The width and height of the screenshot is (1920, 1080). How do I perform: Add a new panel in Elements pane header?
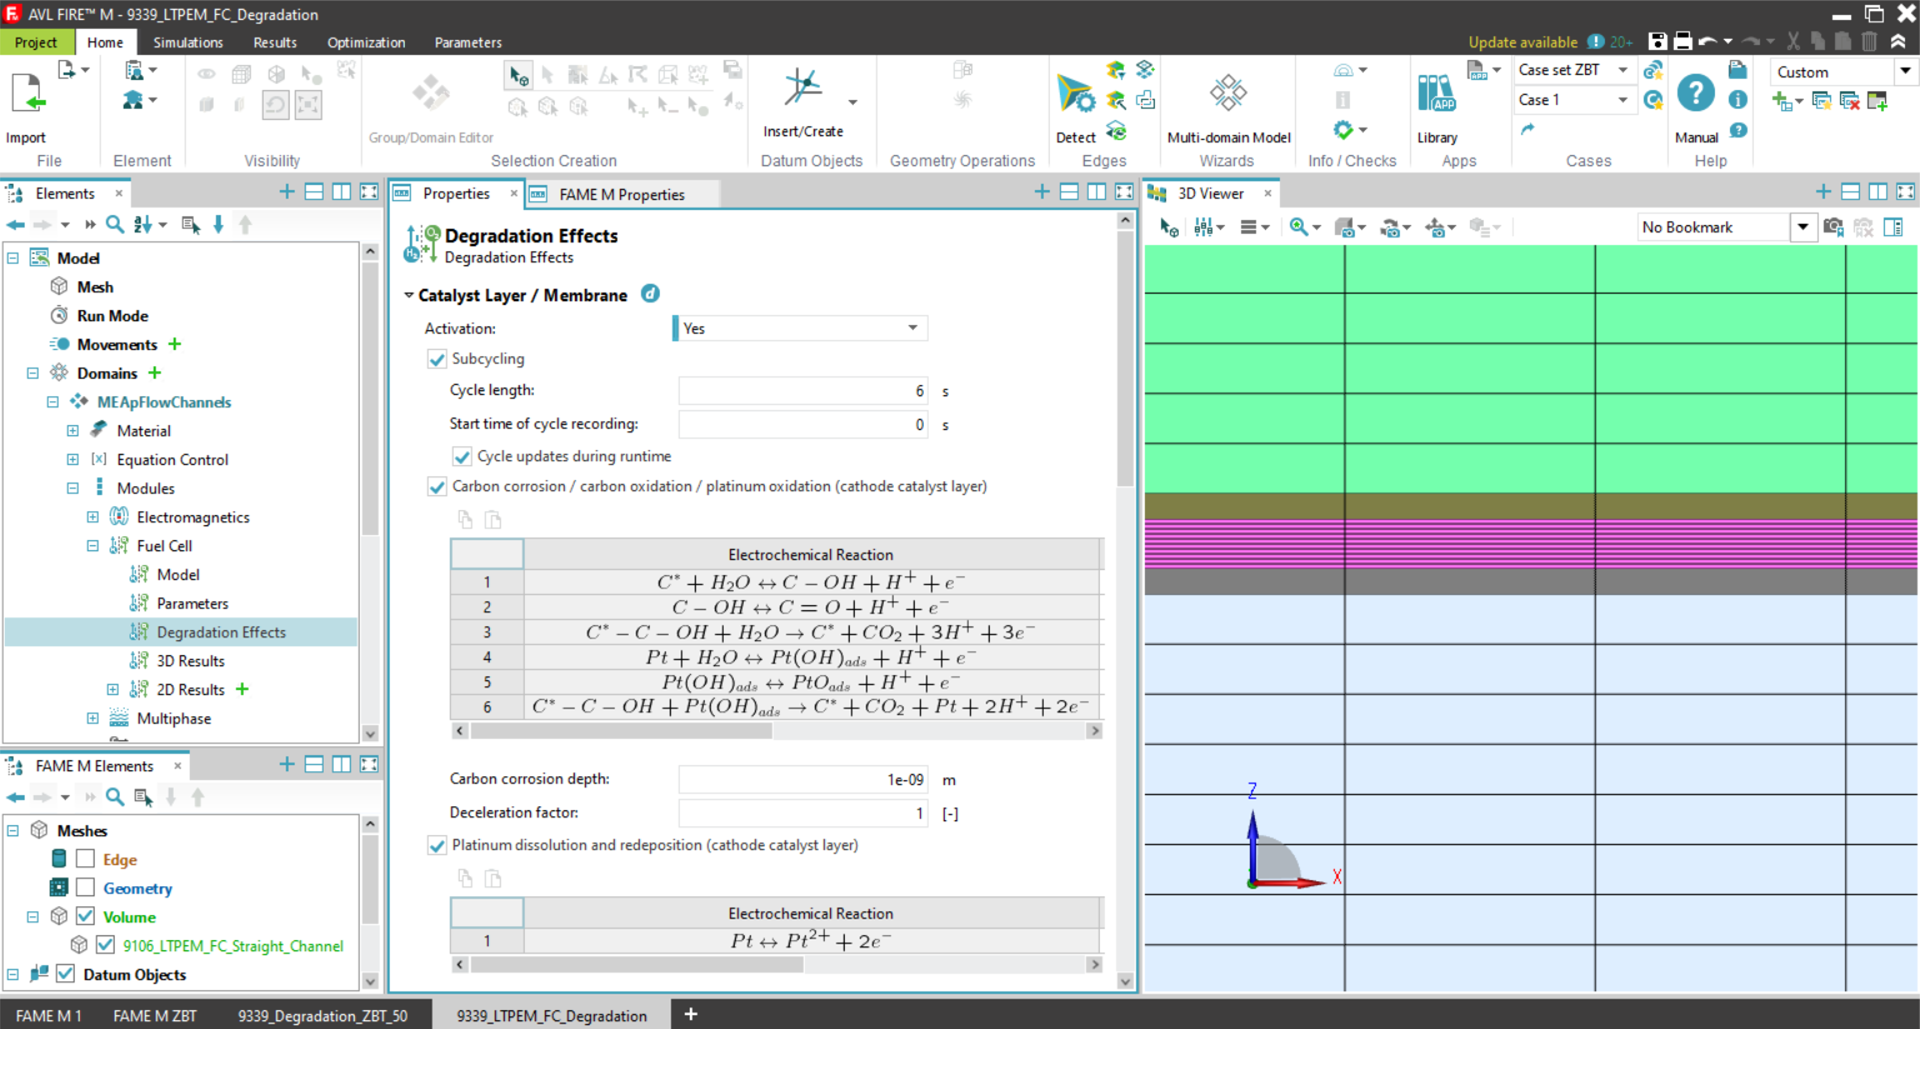coord(287,192)
